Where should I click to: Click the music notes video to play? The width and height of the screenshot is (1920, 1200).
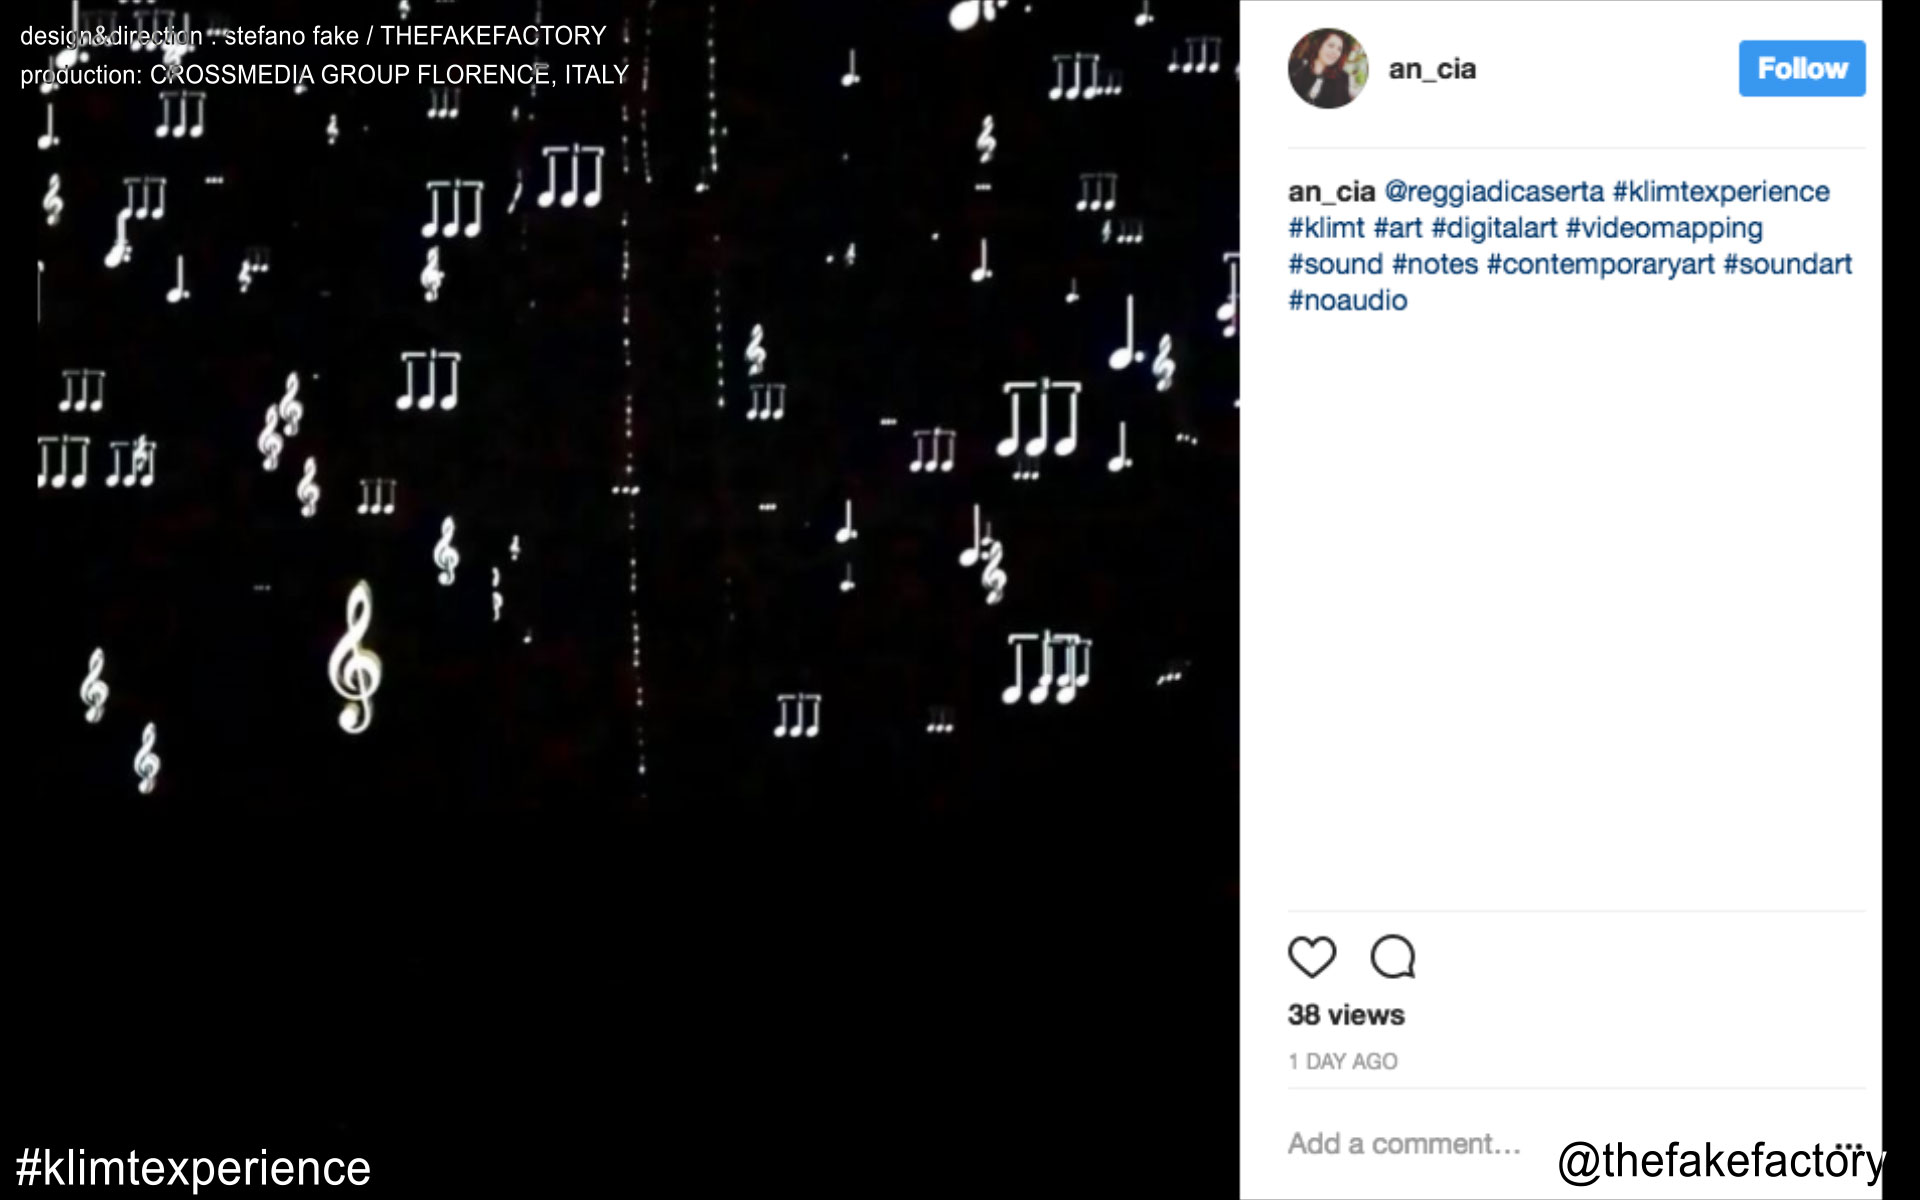tap(638, 600)
